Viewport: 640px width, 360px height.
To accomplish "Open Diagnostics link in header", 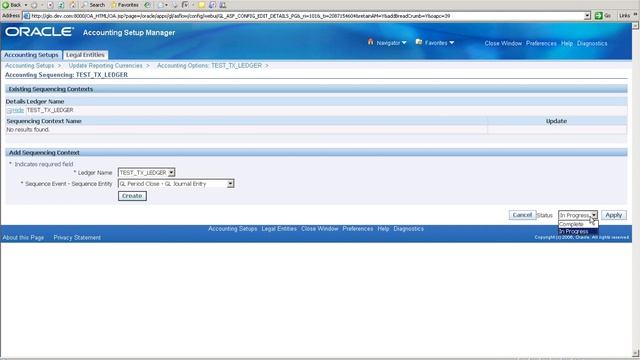I will [592, 43].
